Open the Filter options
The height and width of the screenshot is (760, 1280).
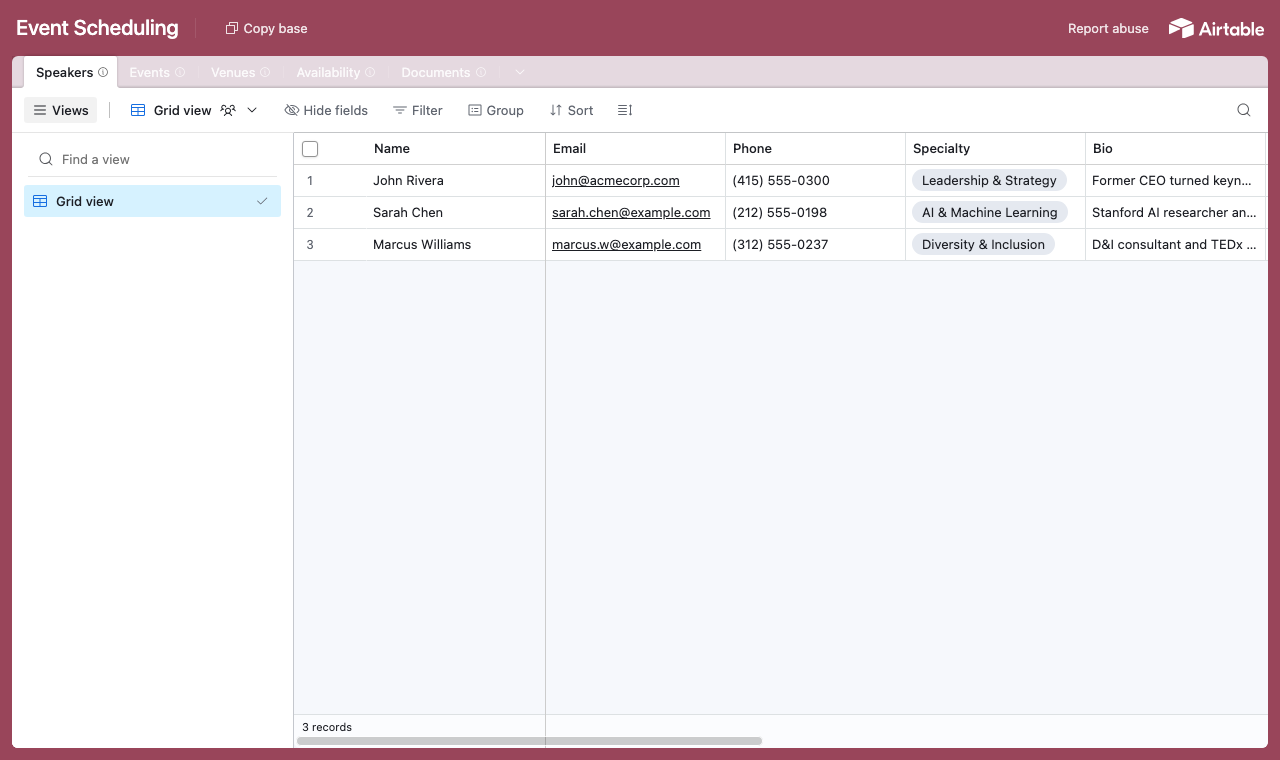[418, 110]
